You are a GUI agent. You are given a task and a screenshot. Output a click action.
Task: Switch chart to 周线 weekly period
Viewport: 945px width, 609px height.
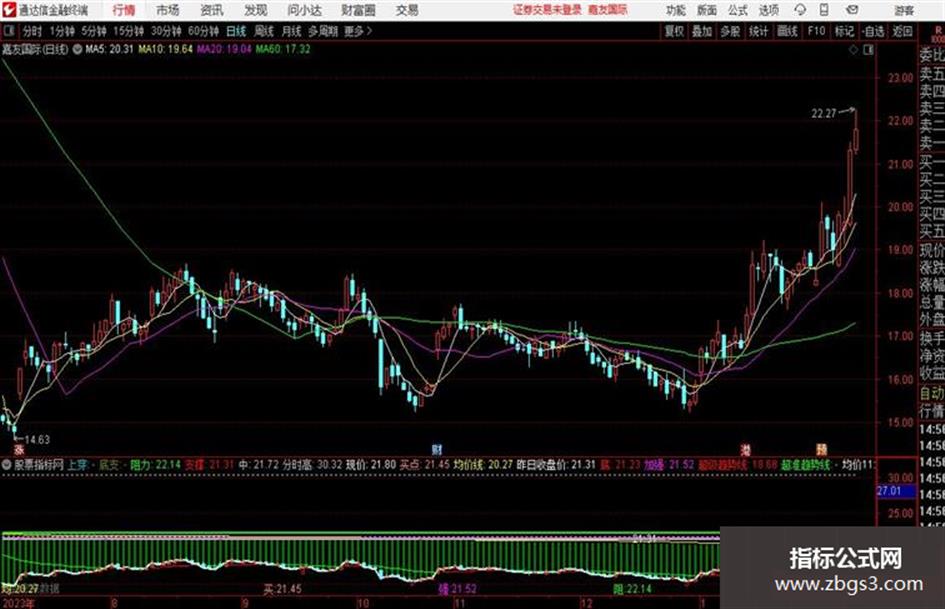pos(263,31)
